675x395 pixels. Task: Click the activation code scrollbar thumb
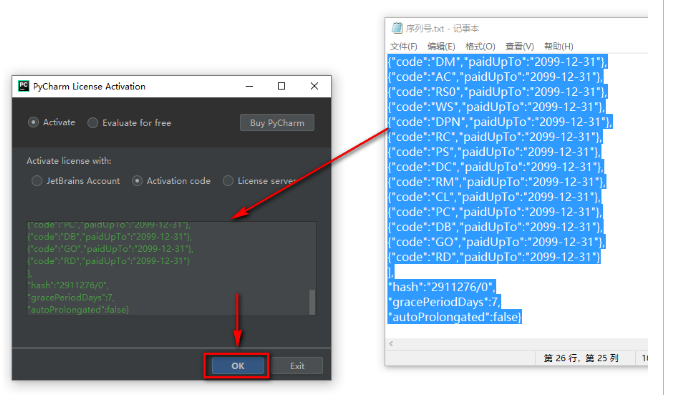[x=313, y=302]
